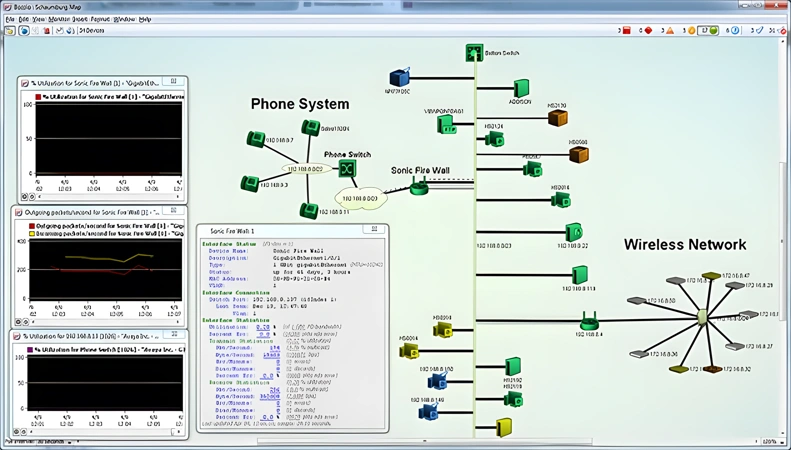Click the Utilization value link in the info panel
The image size is (791, 450).
(263, 327)
